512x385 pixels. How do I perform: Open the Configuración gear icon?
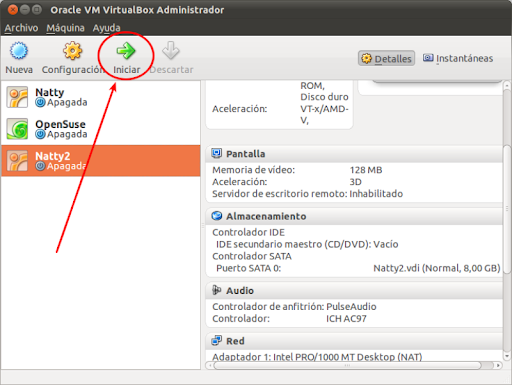click(x=72, y=51)
